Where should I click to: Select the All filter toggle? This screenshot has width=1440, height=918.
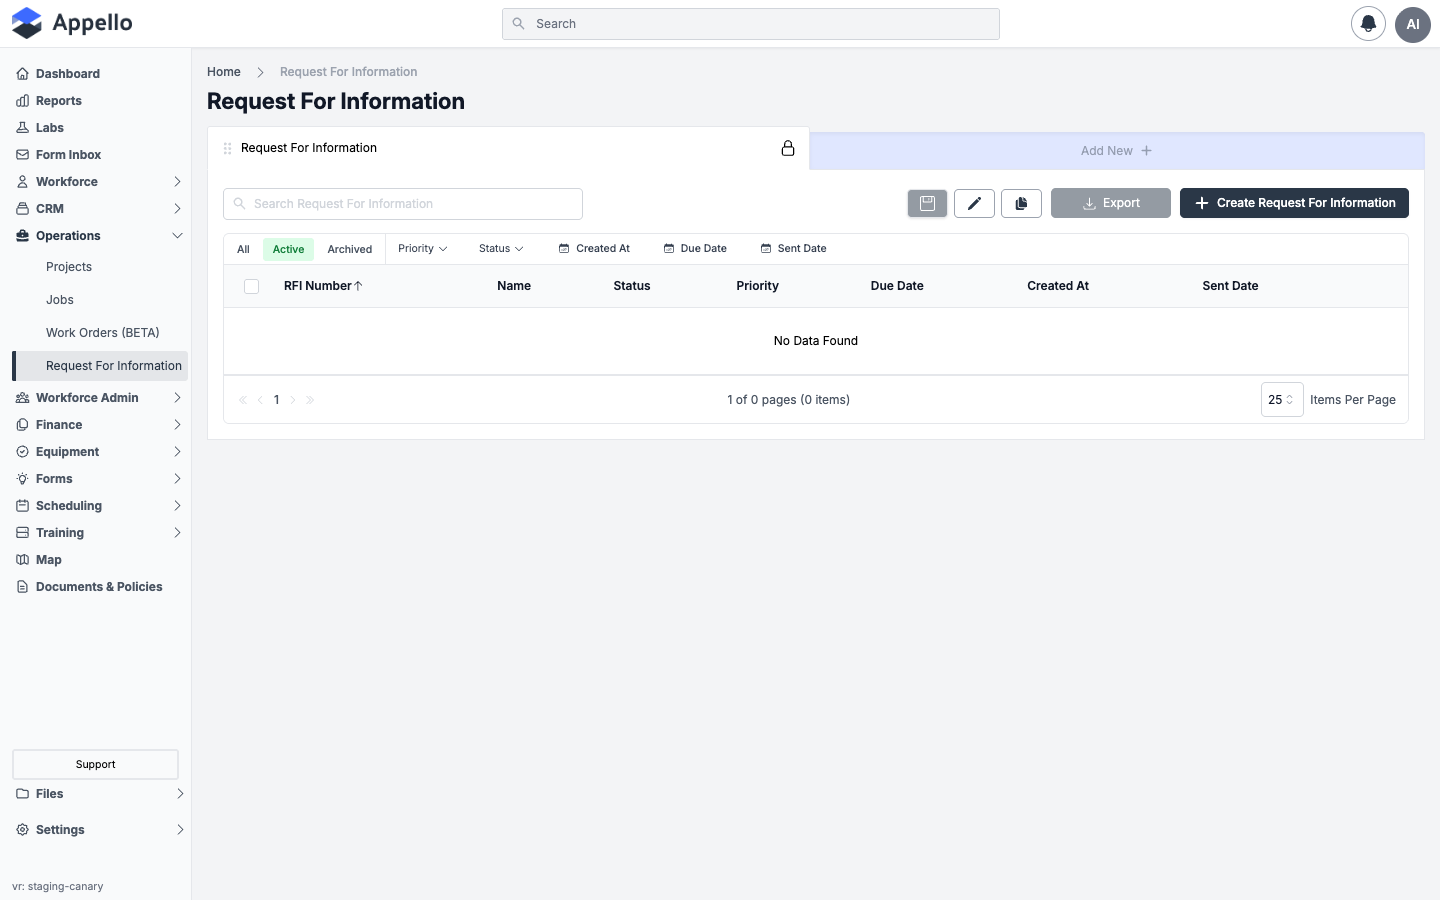(x=243, y=249)
